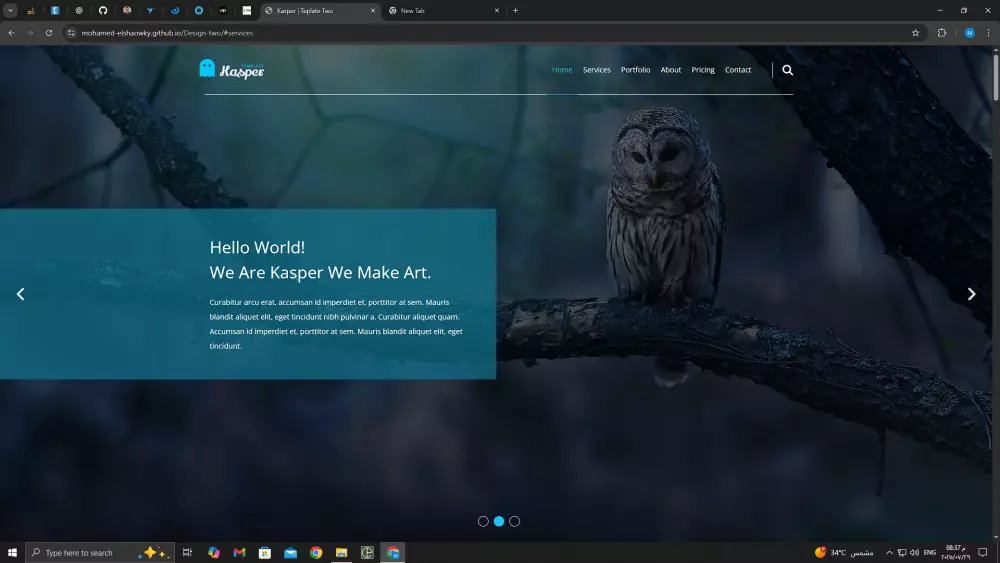The image size is (1000, 563).
Task: Switch to the pinned ChatGPT-style swirl tab
Action: pos(79,11)
